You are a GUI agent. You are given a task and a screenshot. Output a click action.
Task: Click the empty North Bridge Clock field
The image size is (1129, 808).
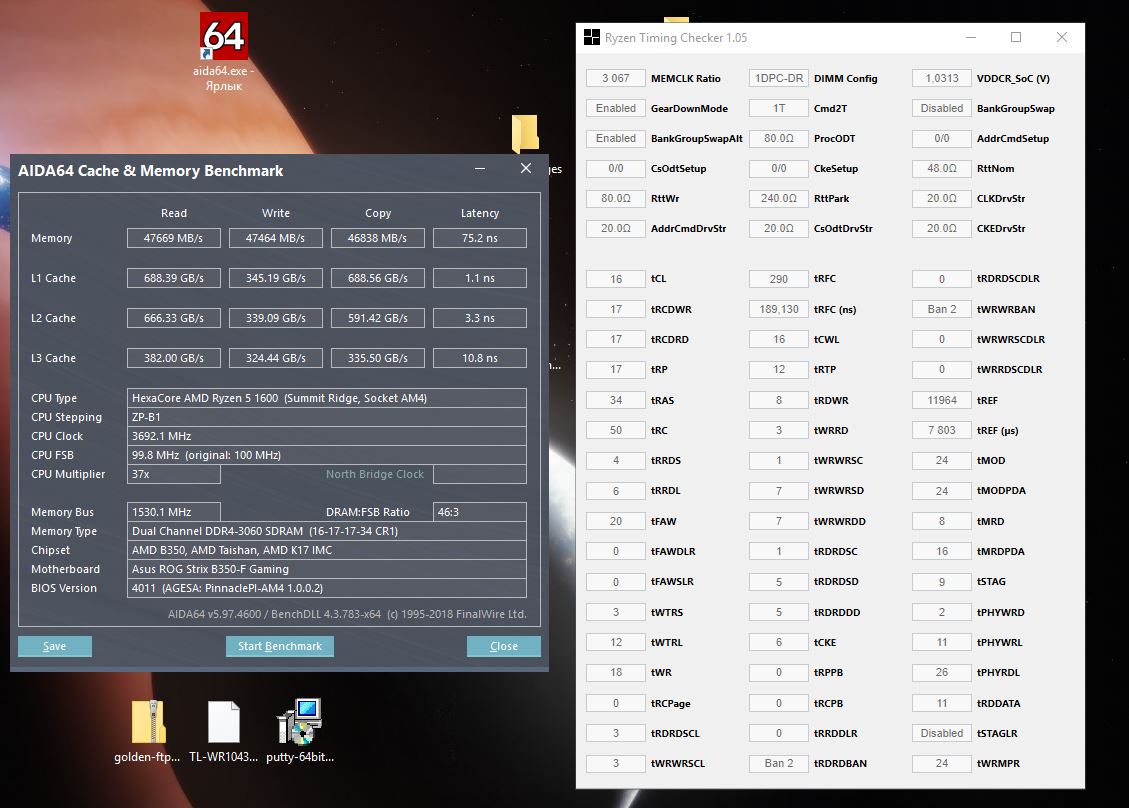480,474
